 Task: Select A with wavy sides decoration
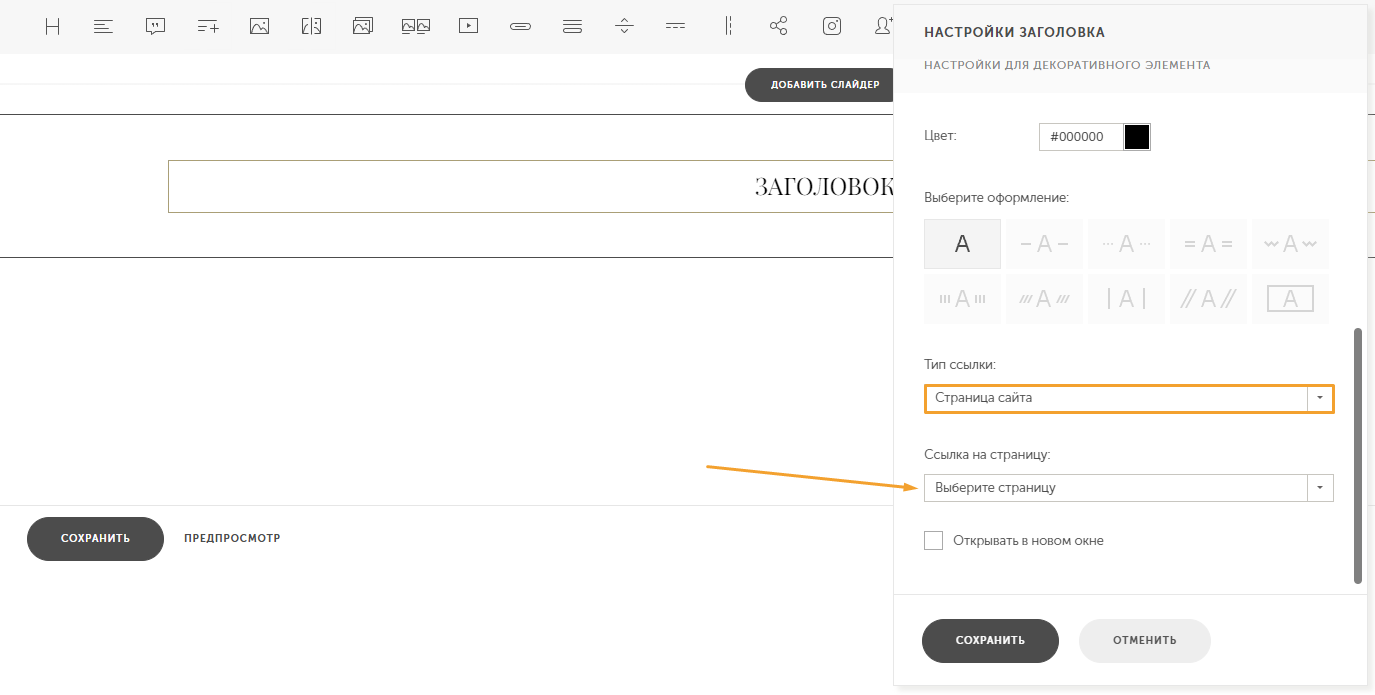pyautogui.click(x=1290, y=244)
